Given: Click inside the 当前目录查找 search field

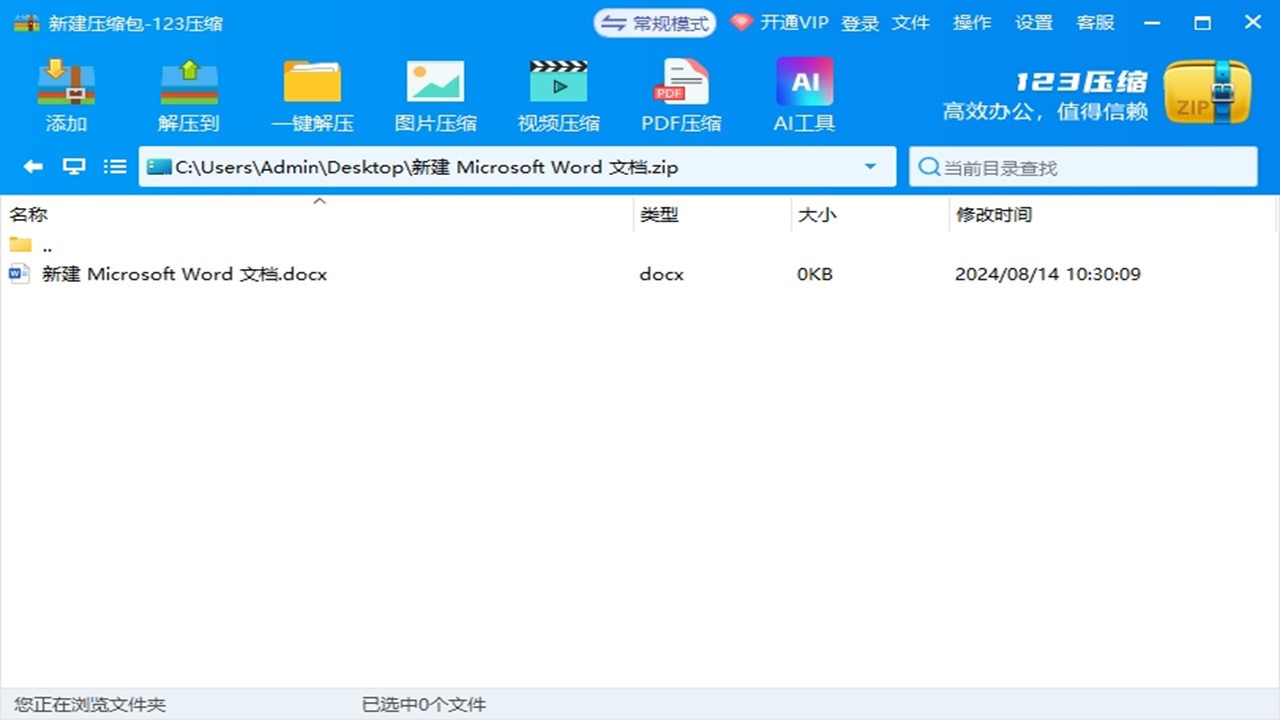Looking at the screenshot, I should coord(1080,167).
